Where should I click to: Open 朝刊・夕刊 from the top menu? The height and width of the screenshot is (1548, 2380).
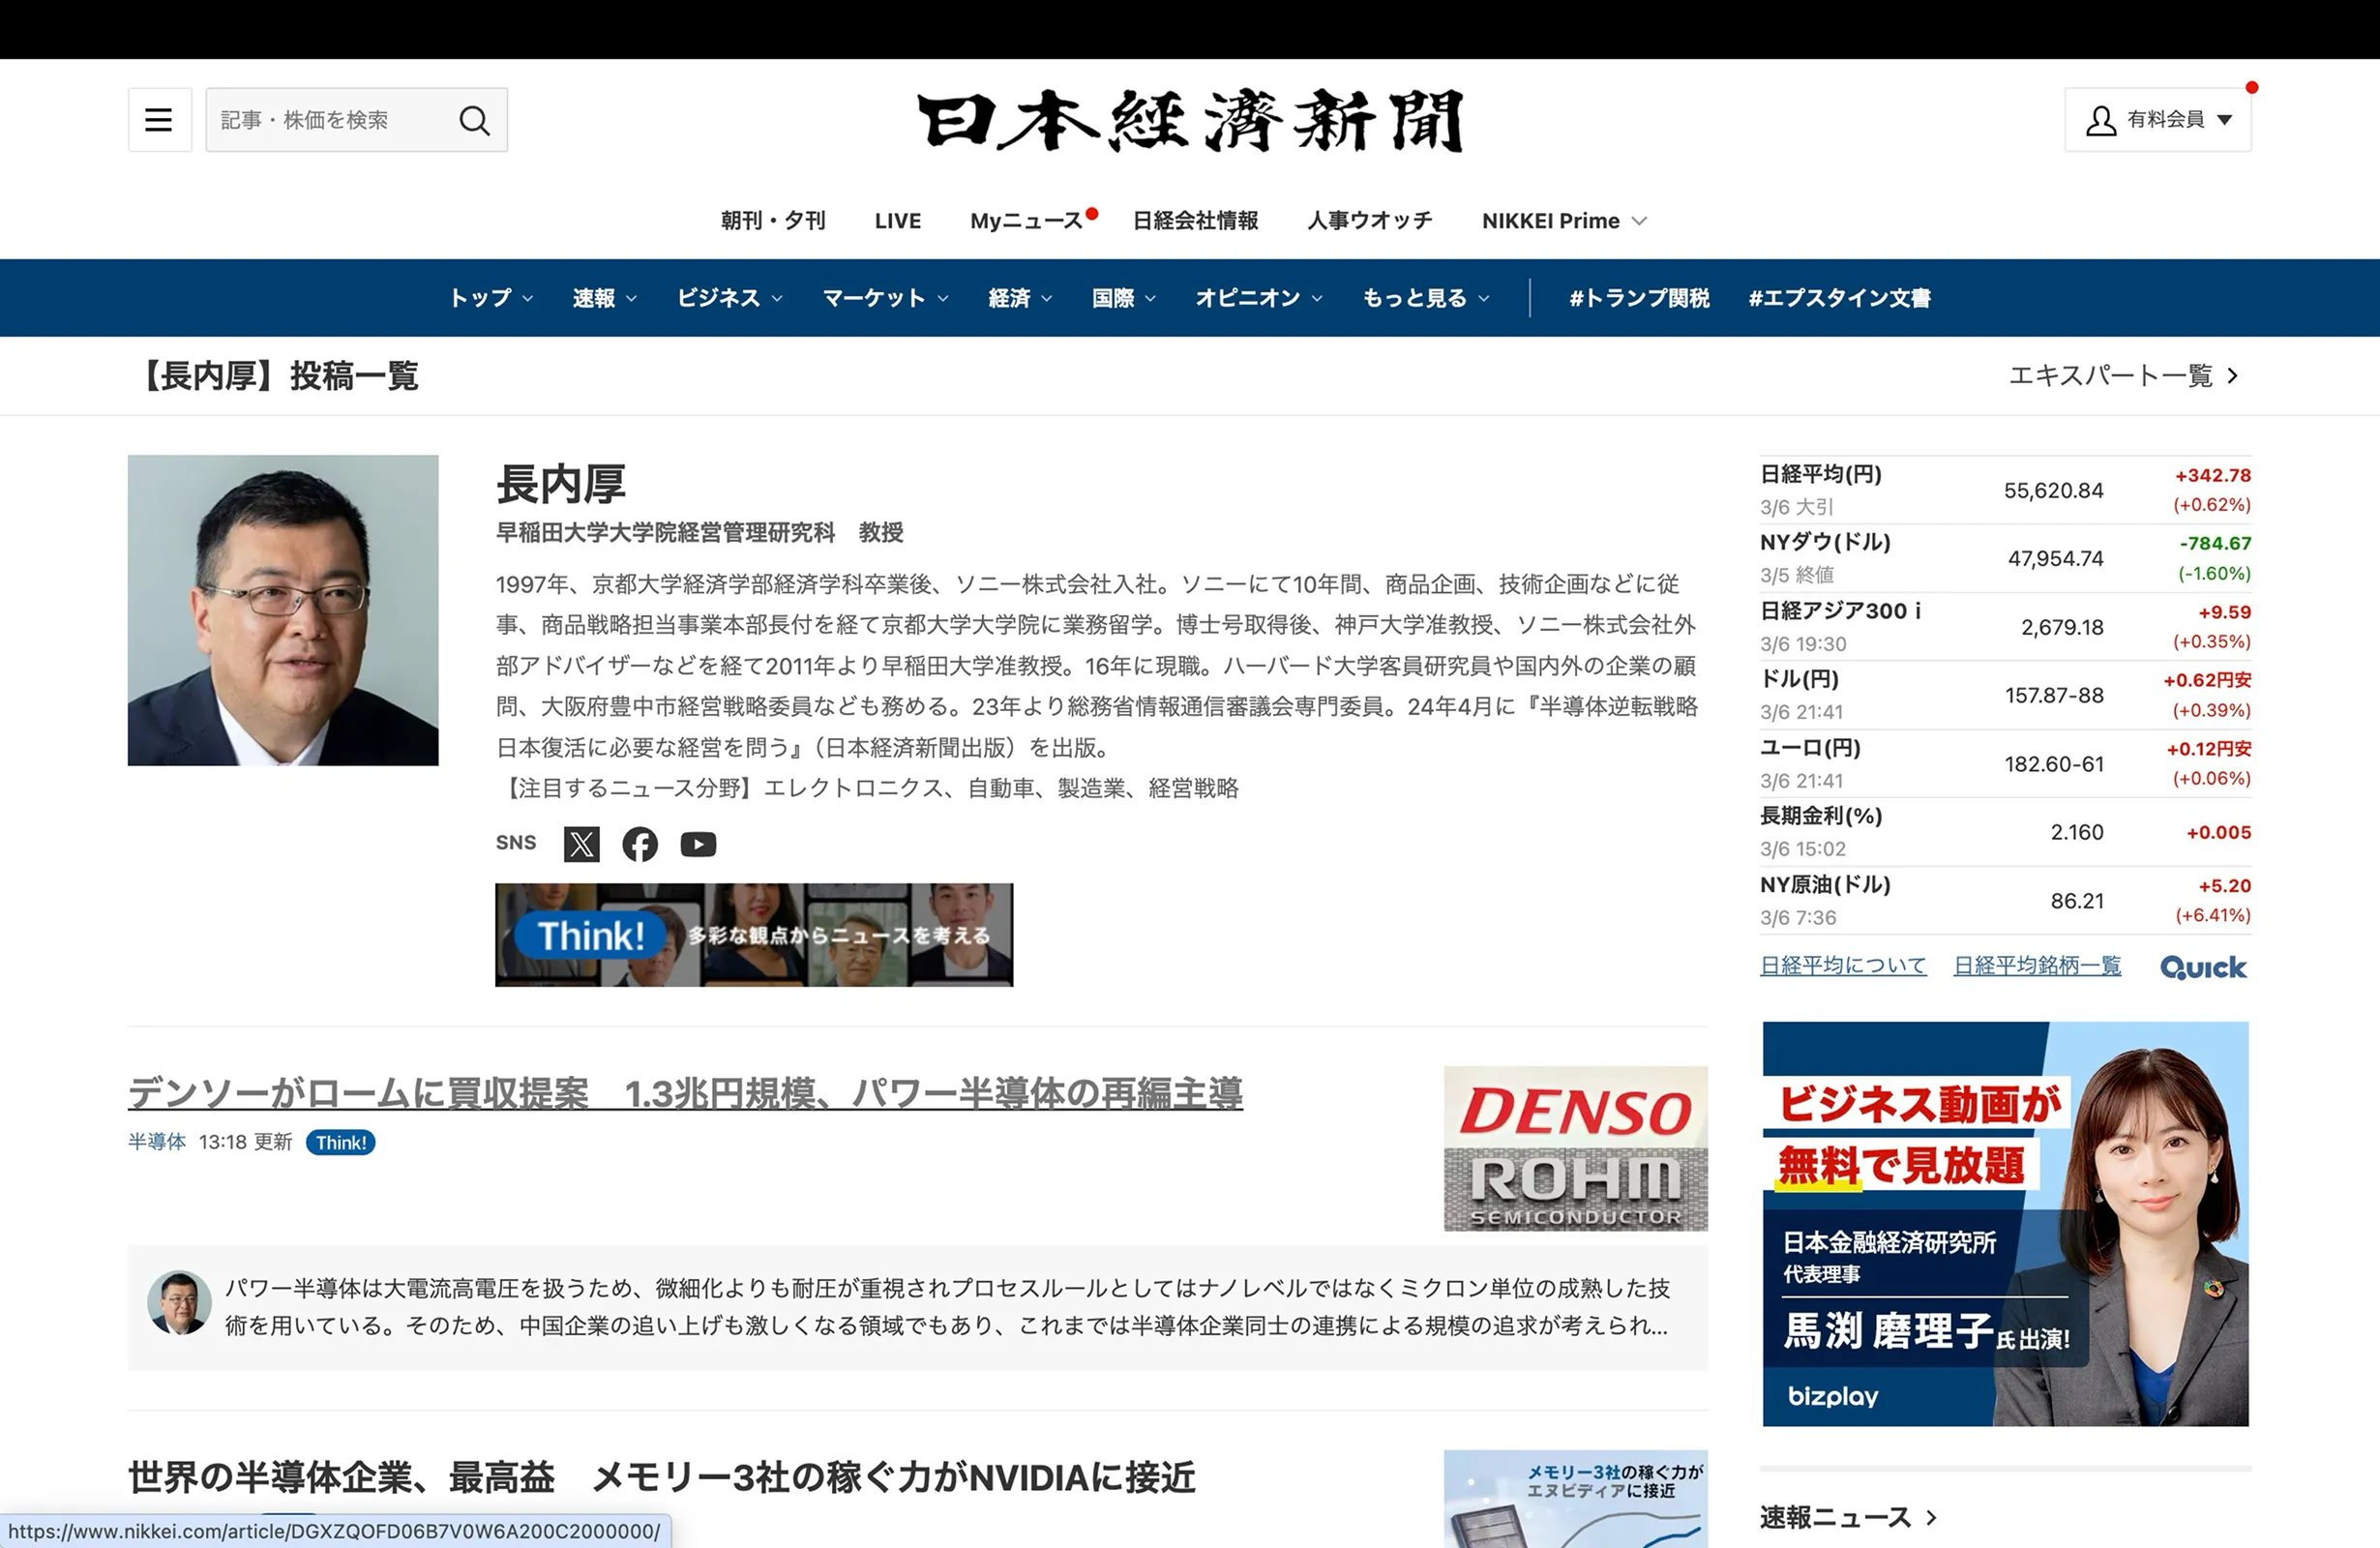click(773, 221)
